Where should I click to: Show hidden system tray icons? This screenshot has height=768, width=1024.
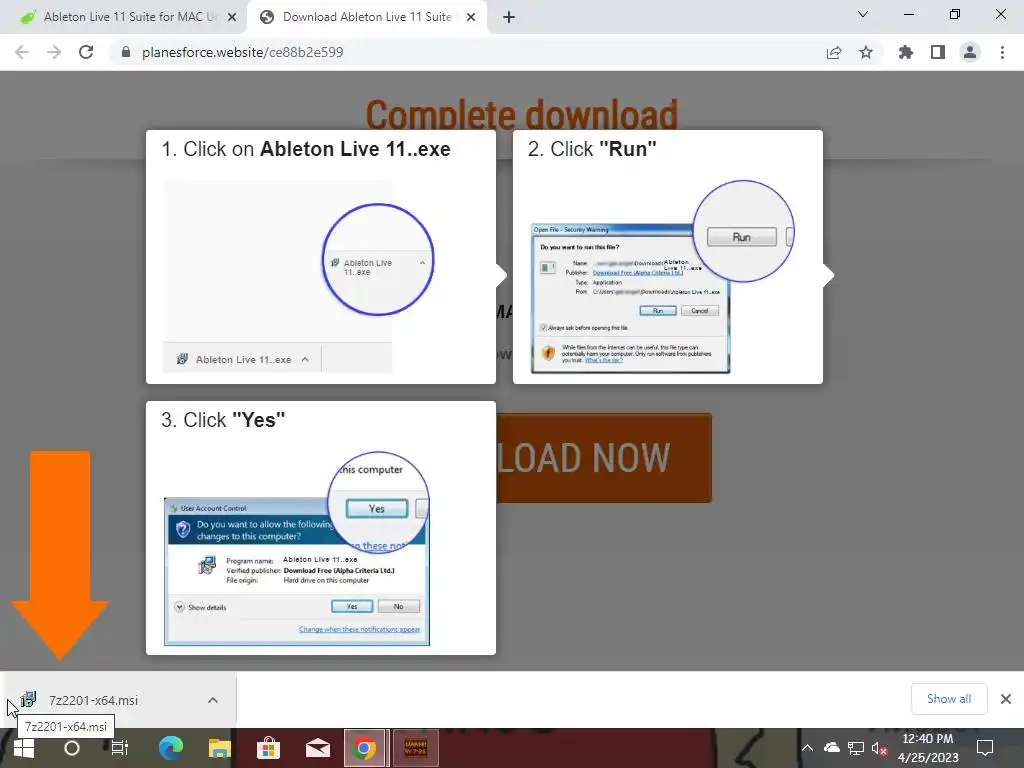pyautogui.click(x=807, y=748)
